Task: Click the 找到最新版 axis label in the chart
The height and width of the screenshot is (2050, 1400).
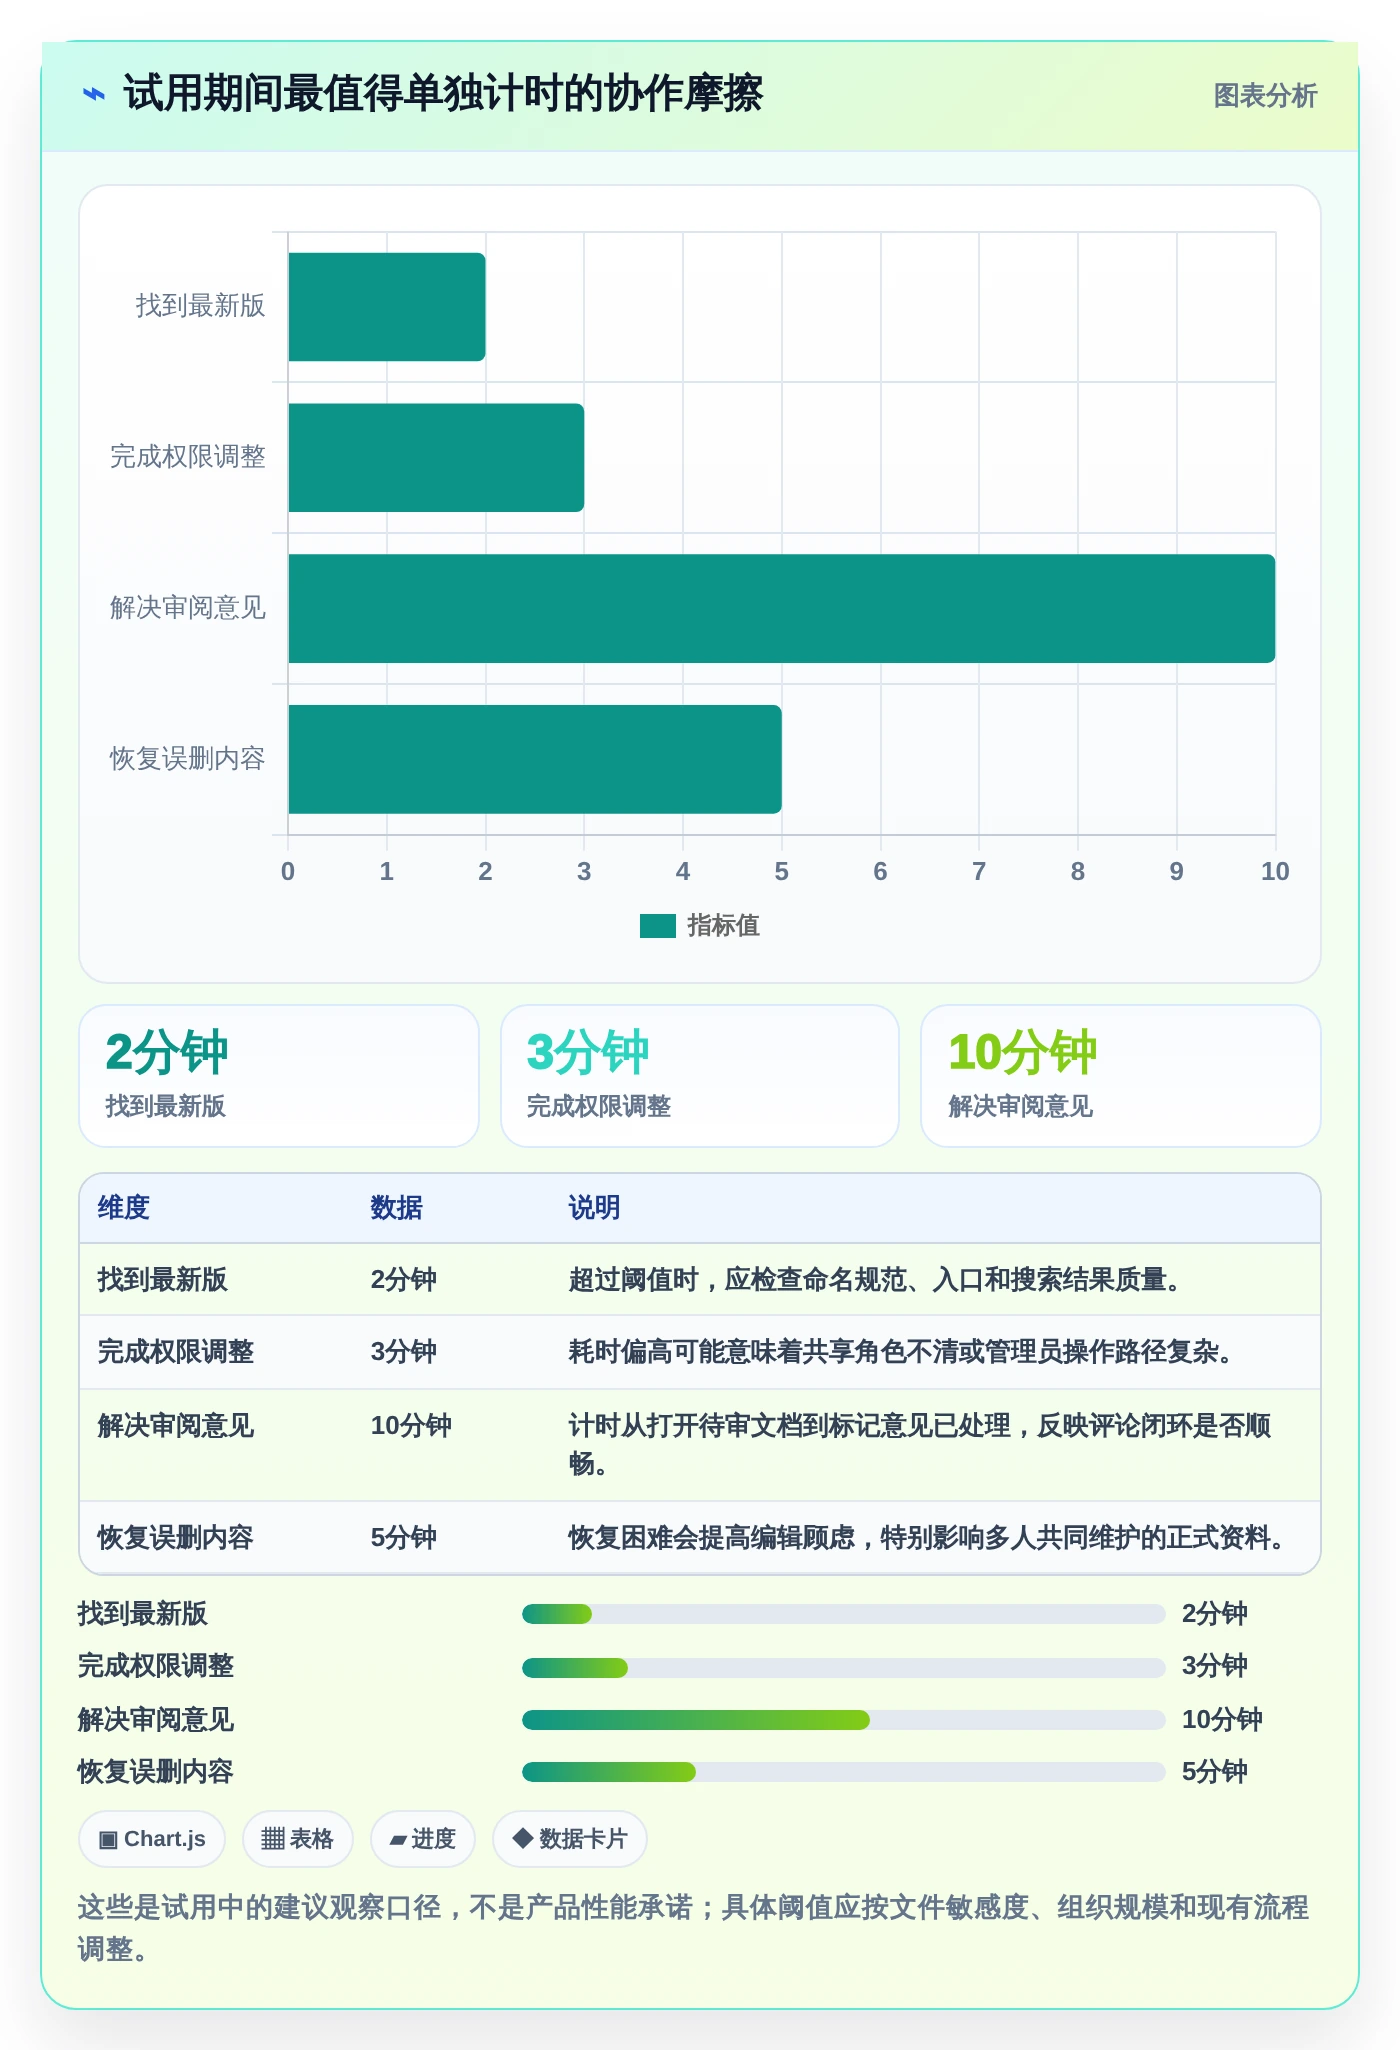Action: pyautogui.click(x=200, y=306)
